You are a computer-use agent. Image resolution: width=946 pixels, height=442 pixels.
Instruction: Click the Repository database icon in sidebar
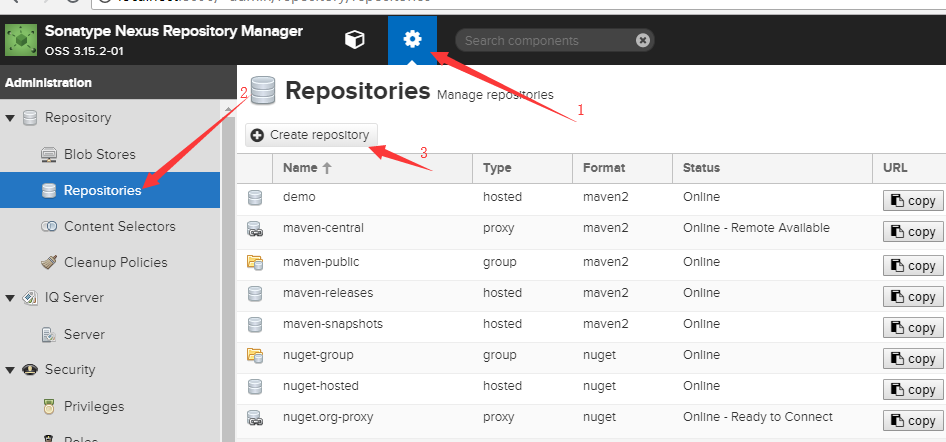click(x=30, y=118)
